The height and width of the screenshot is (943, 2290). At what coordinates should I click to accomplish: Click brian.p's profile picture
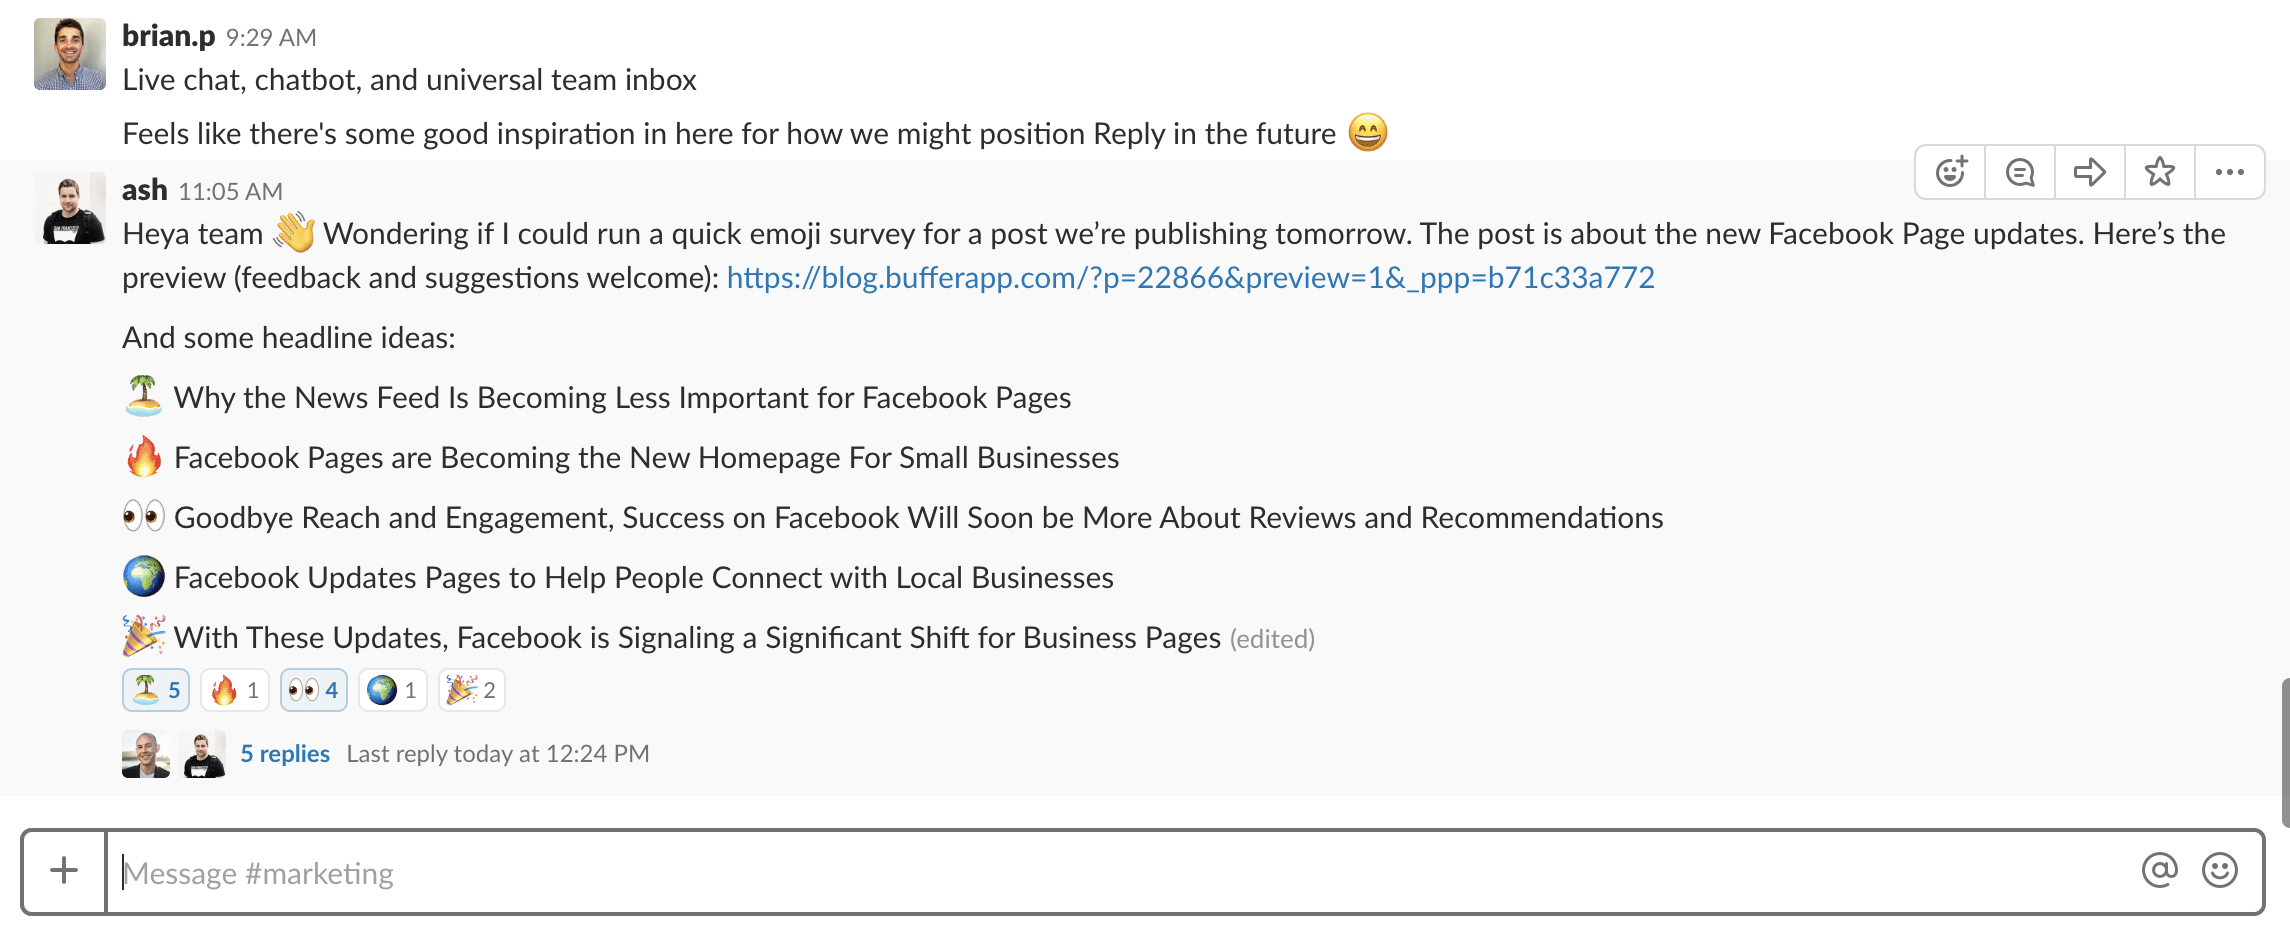(x=69, y=55)
